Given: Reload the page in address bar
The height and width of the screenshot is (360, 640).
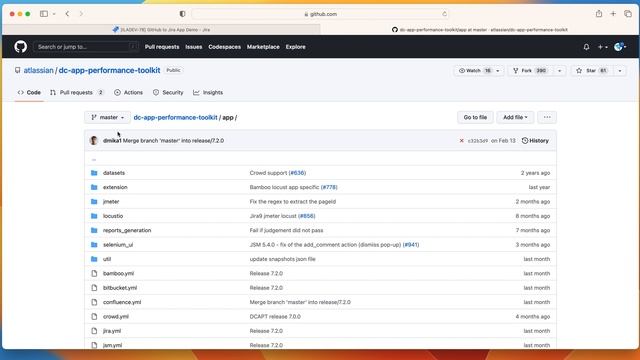Looking at the screenshot, I should pyautogui.click(x=444, y=14).
